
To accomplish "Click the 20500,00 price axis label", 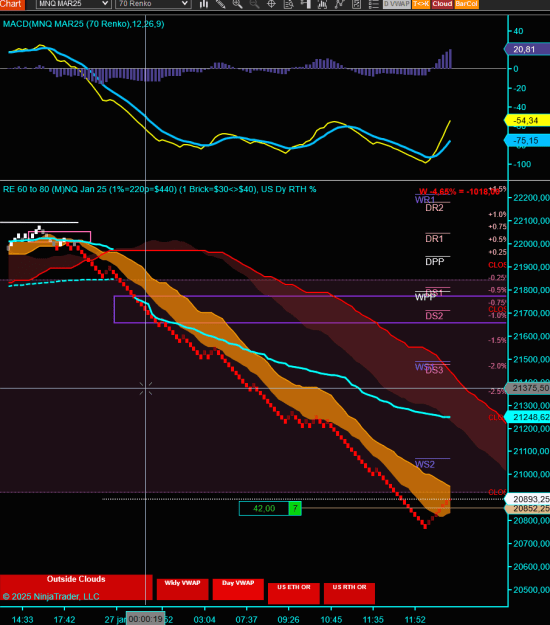I will 532,590.
